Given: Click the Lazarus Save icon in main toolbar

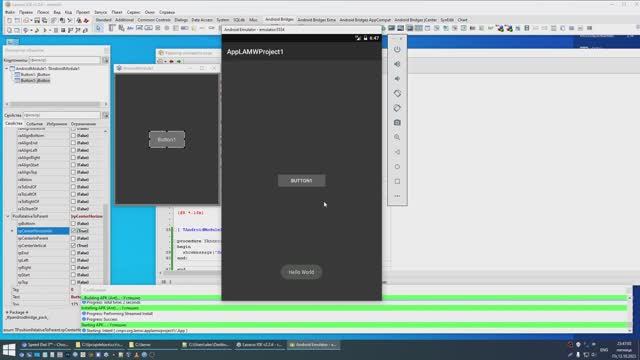Looking at the screenshot, I should click(37, 20).
